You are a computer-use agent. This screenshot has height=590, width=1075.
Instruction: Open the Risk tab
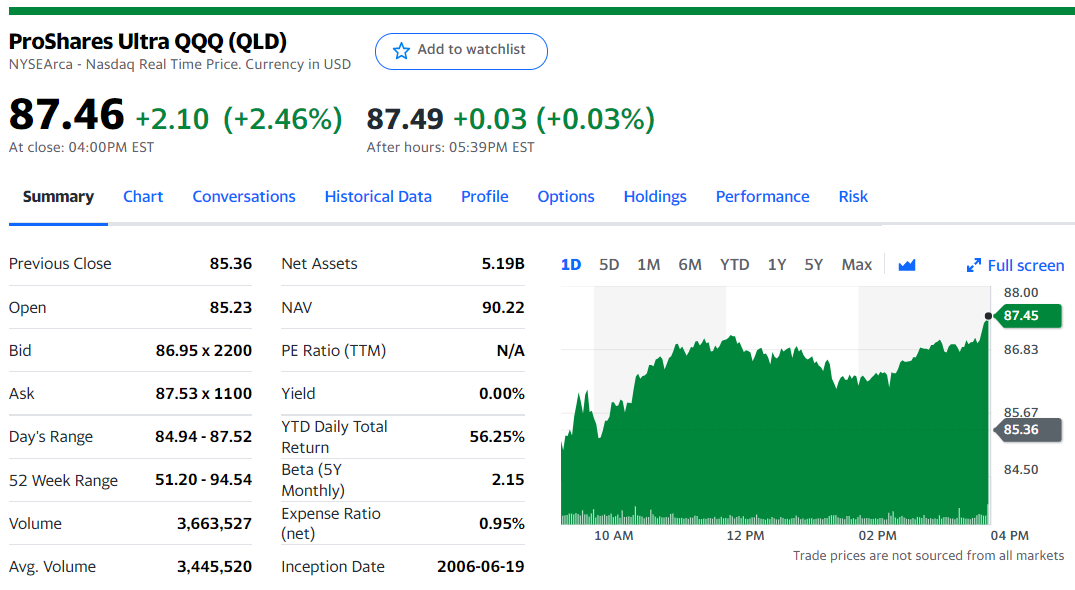pos(854,197)
